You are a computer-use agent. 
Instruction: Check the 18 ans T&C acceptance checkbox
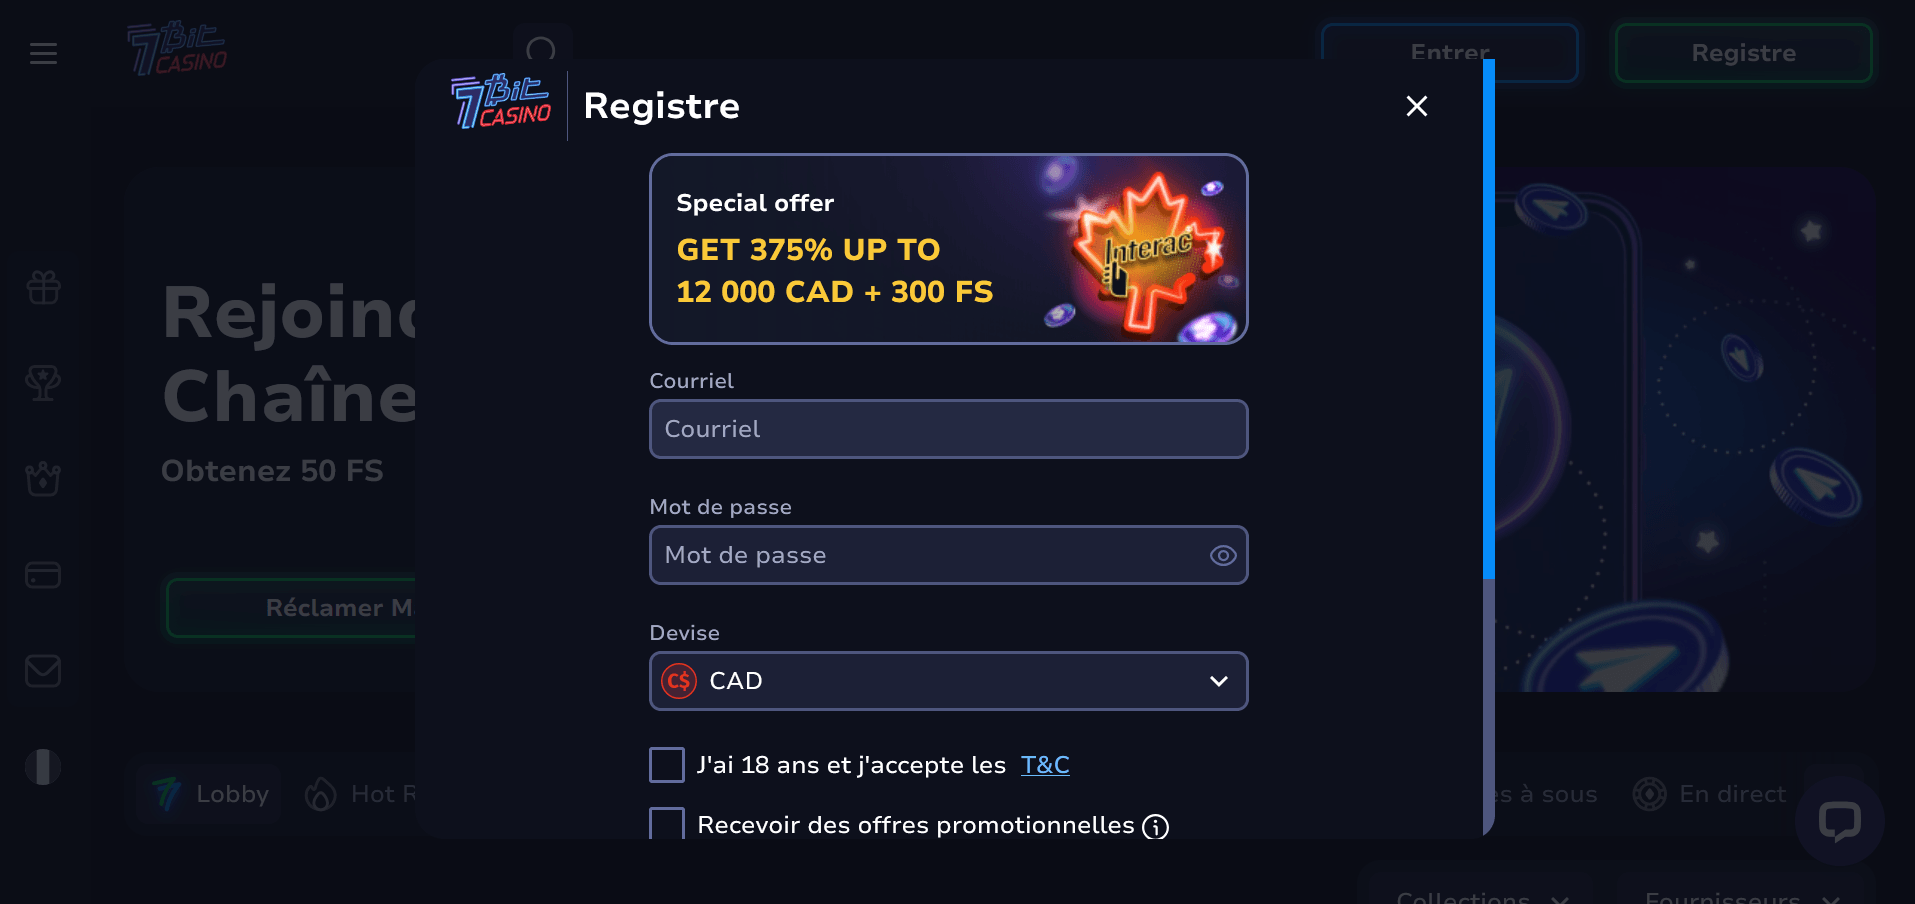[x=667, y=765]
